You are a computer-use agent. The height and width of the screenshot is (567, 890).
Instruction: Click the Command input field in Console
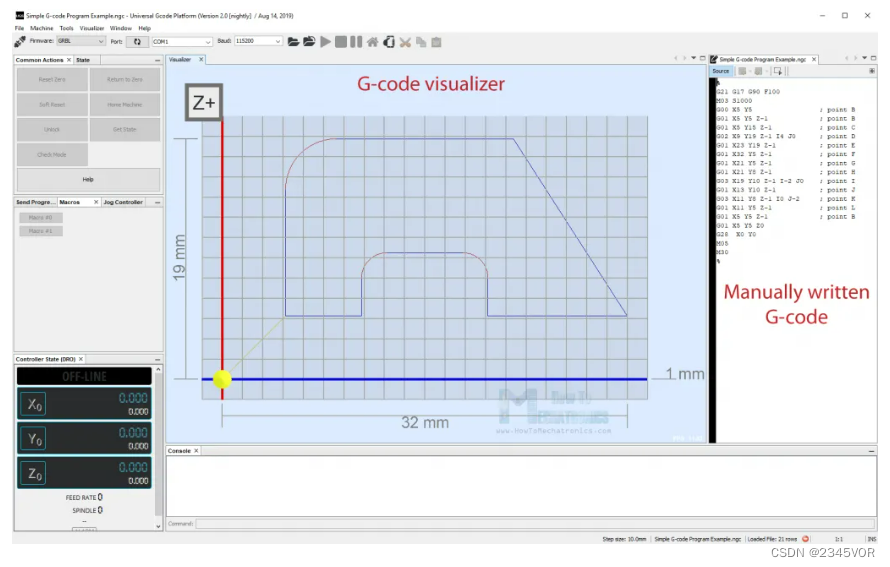coord(535,524)
